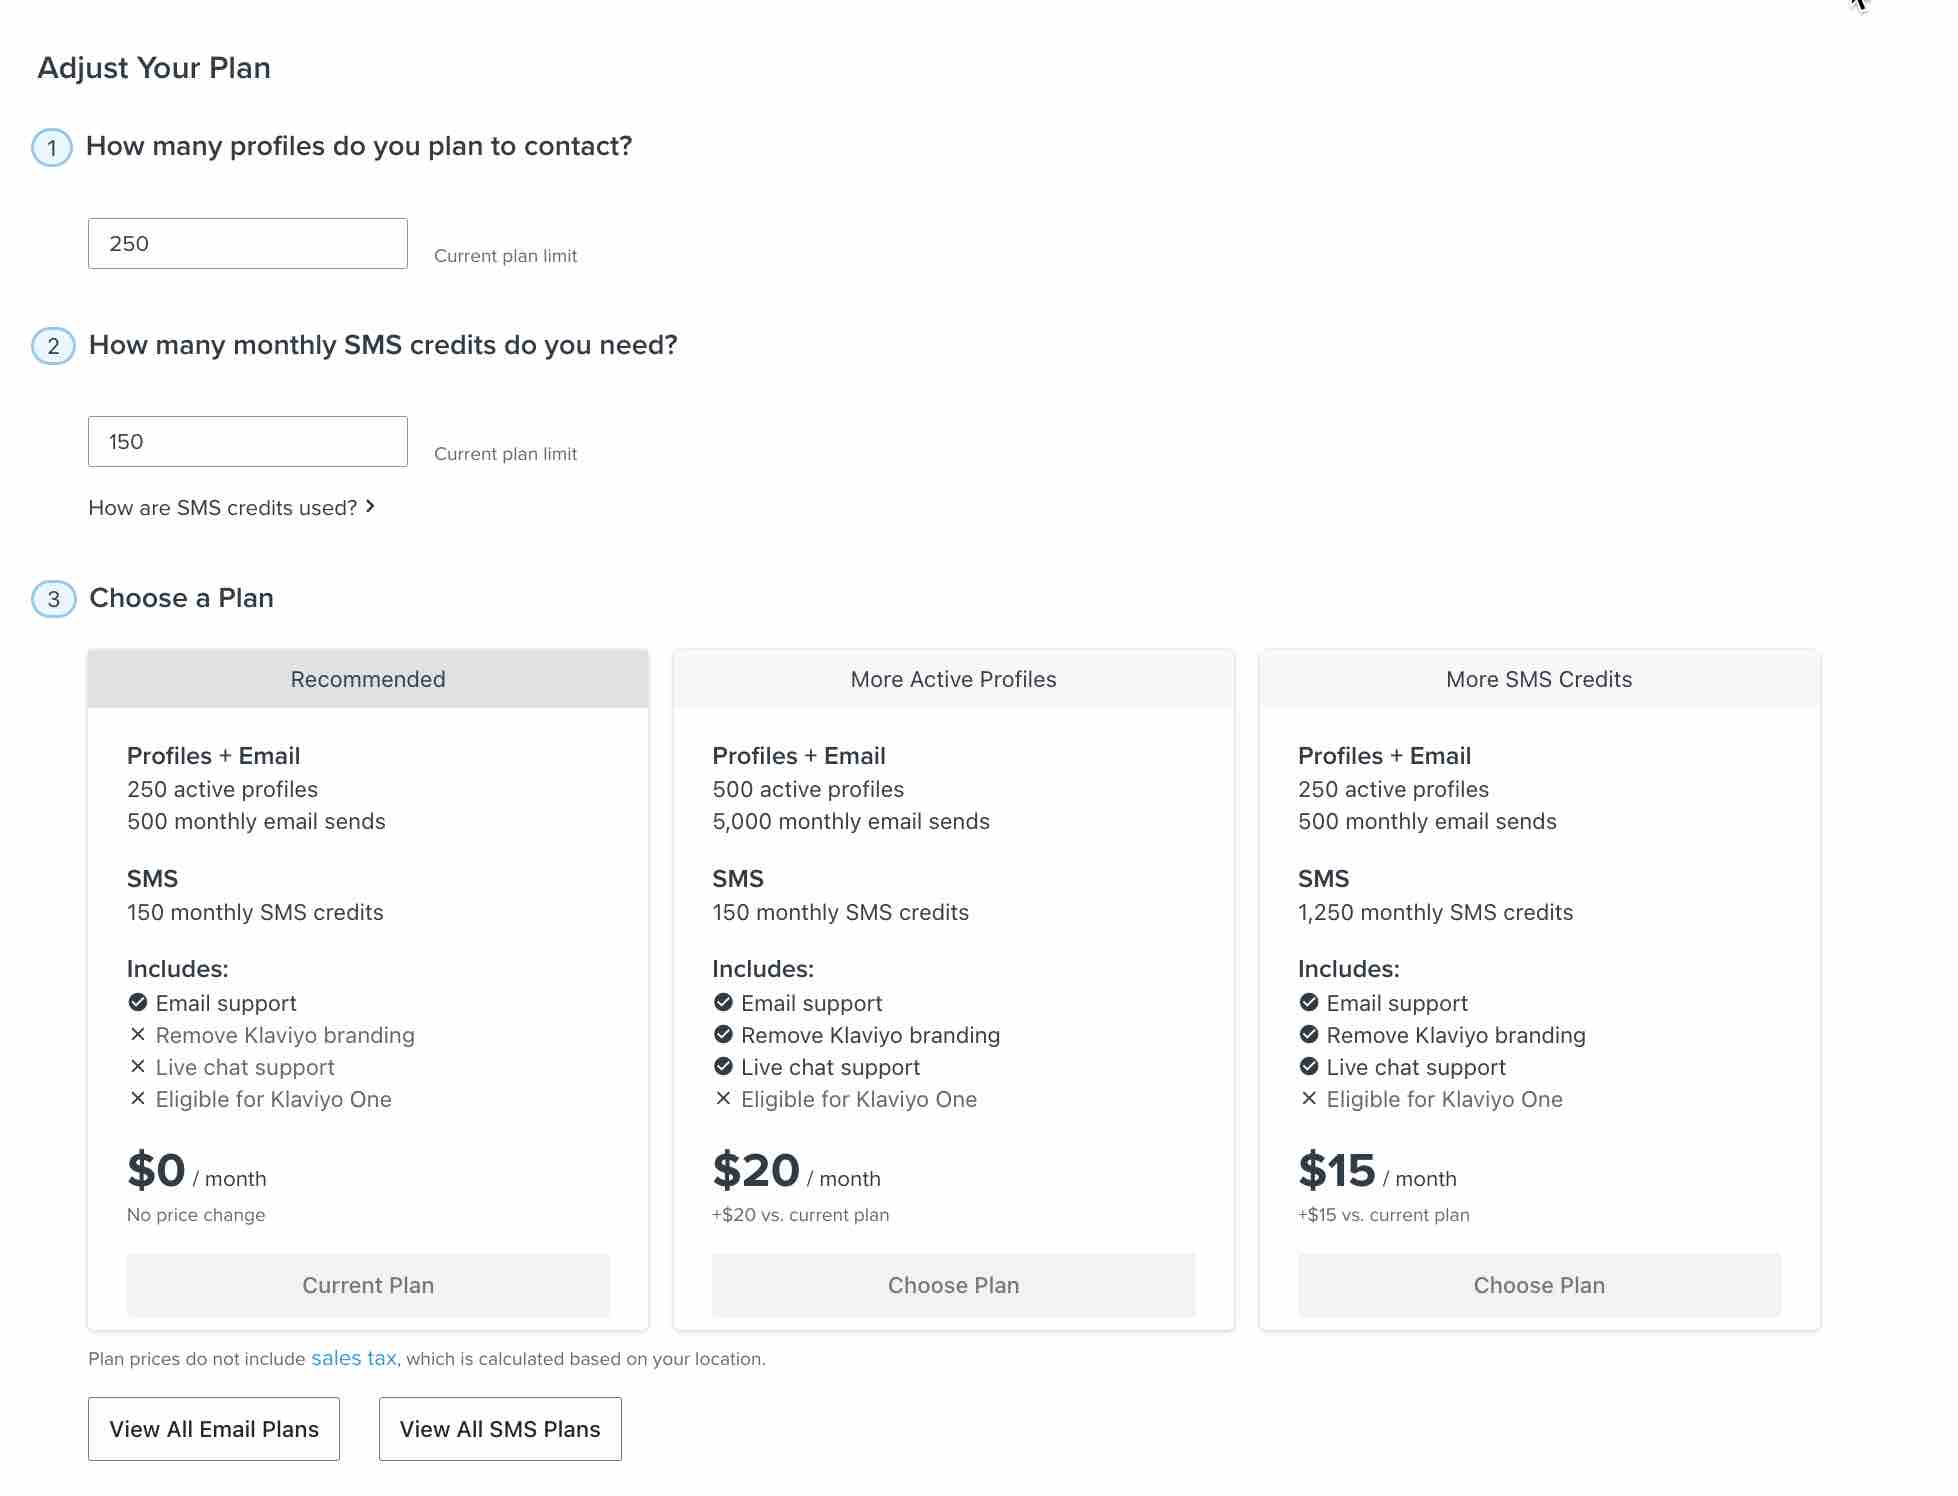Select the More SMS Credits plan header
This screenshot has height=1496, width=1958.
pyautogui.click(x=1539, y=680)
